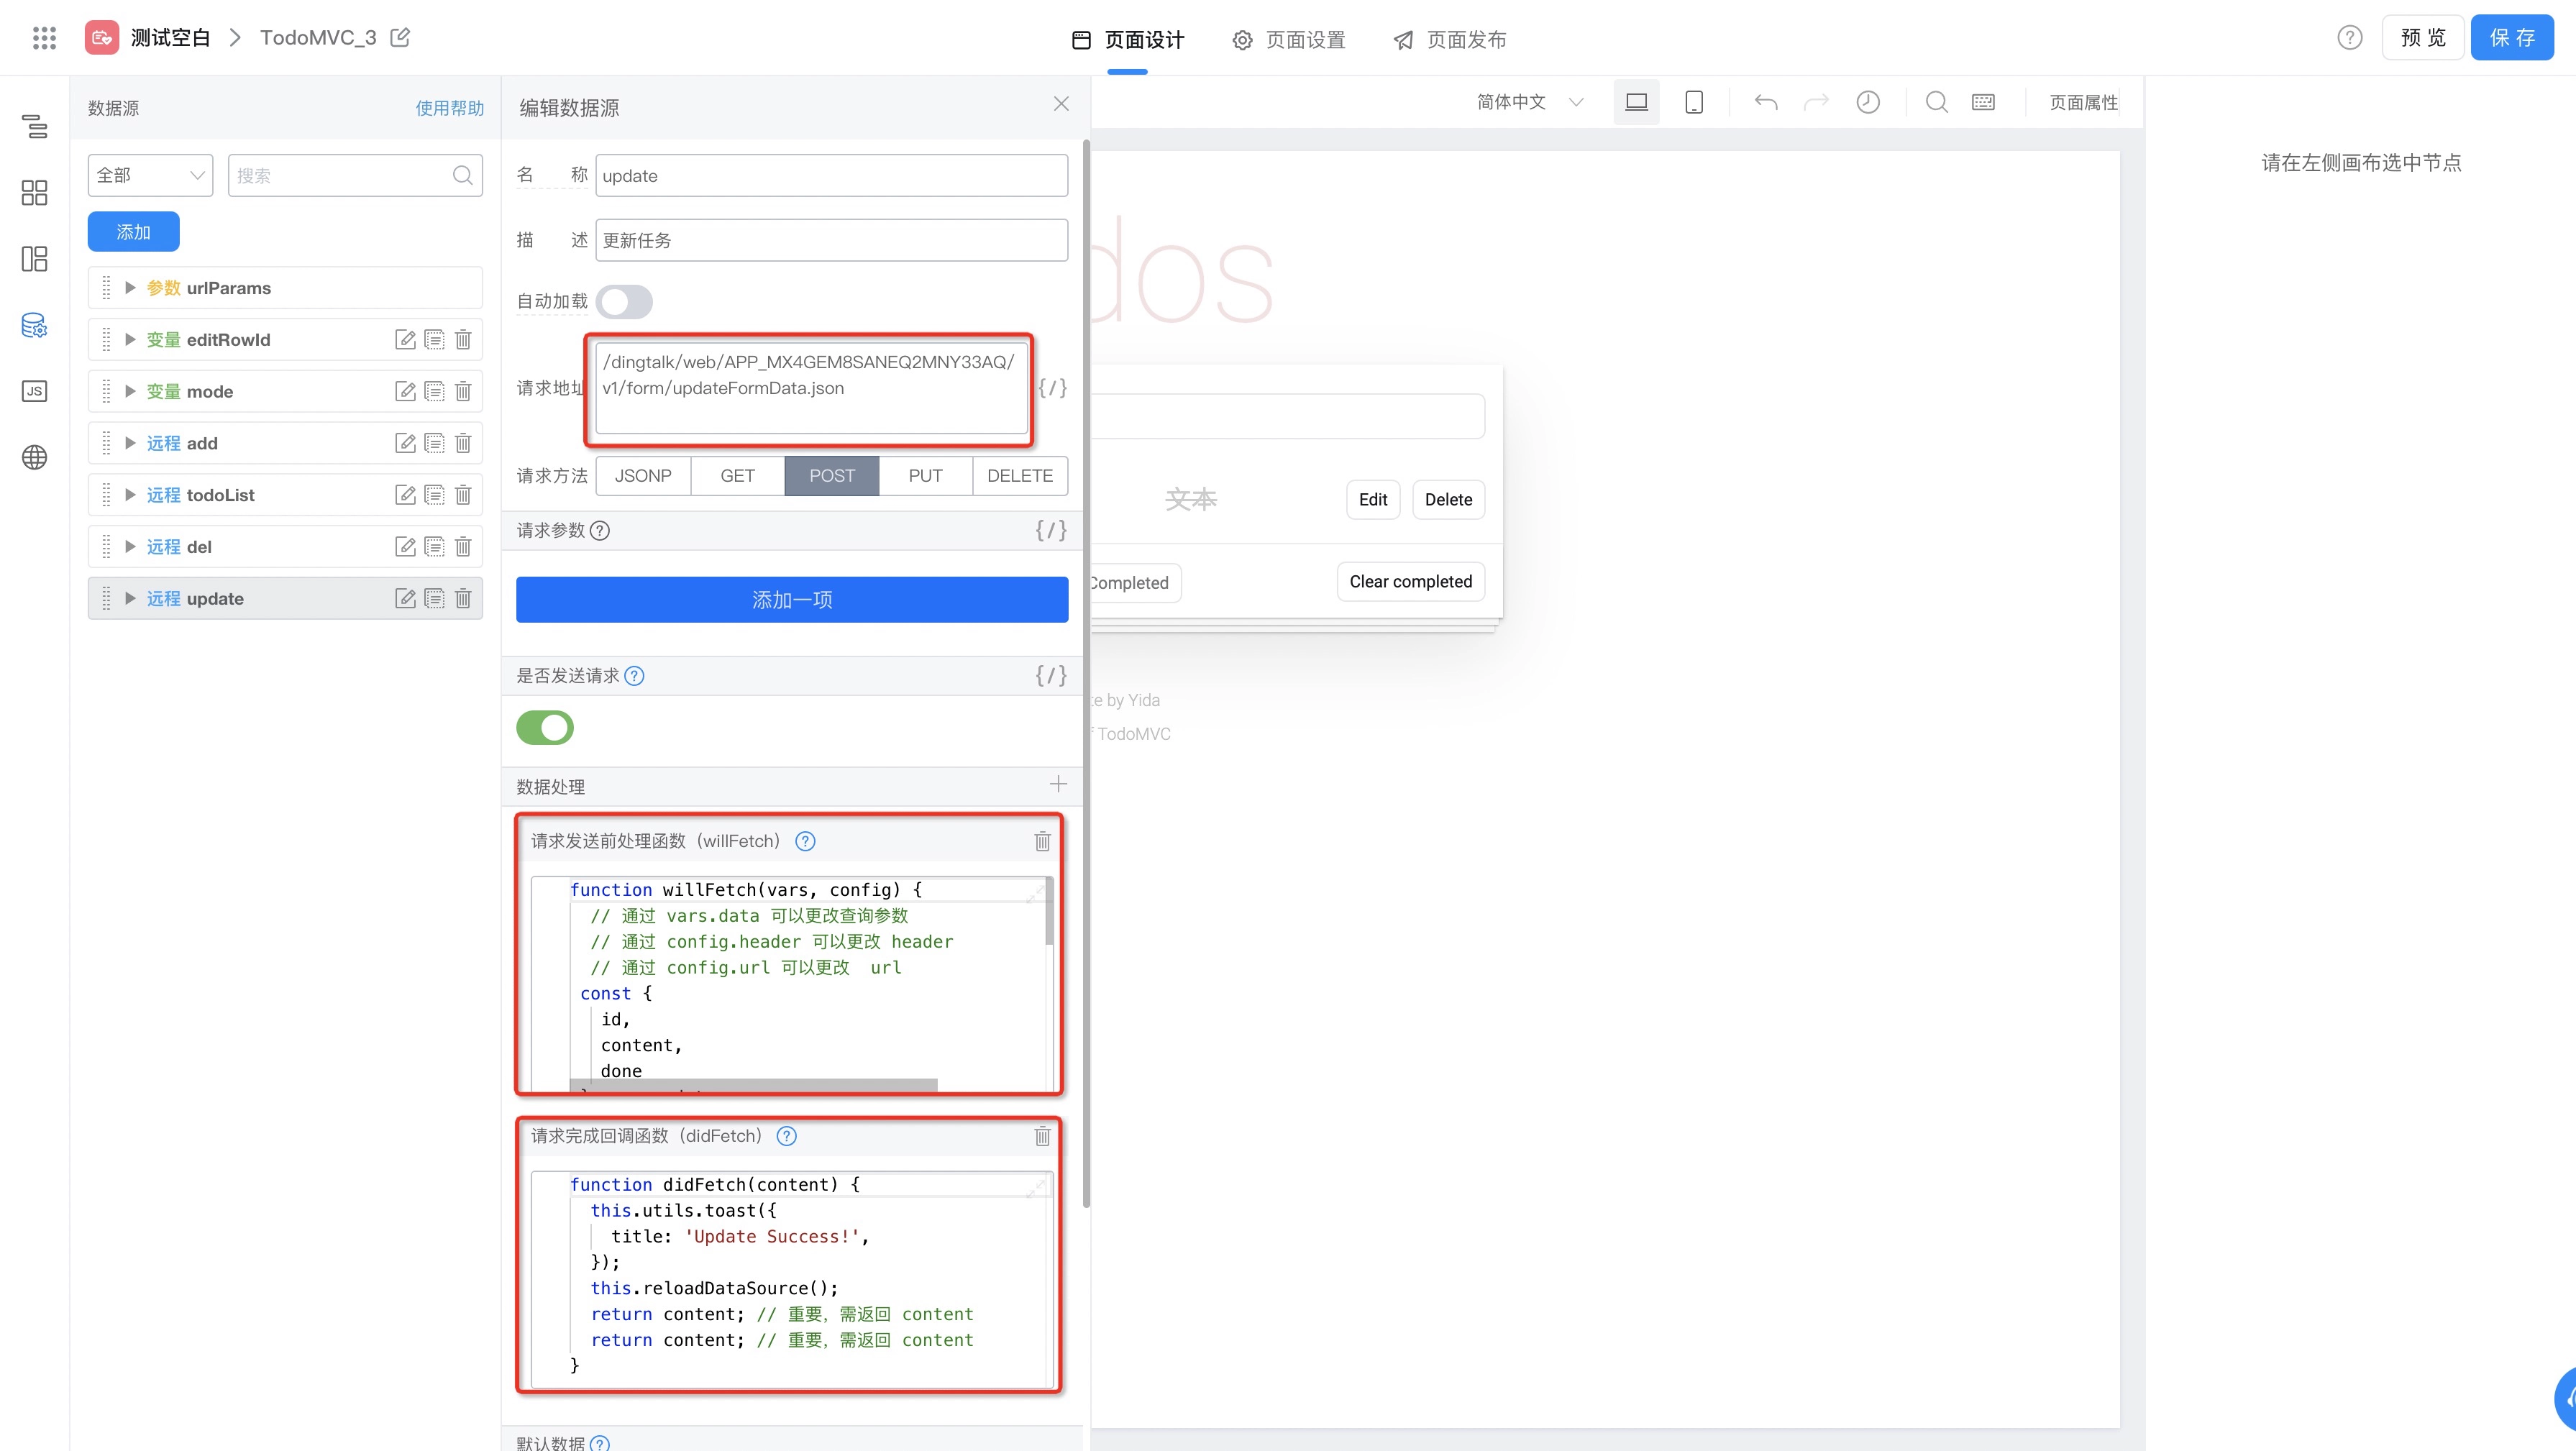The width and height of the screenshot is (2576, 1451).
Task: Toggle the 自动加载 auto-load switch
Action: (624, 301)
